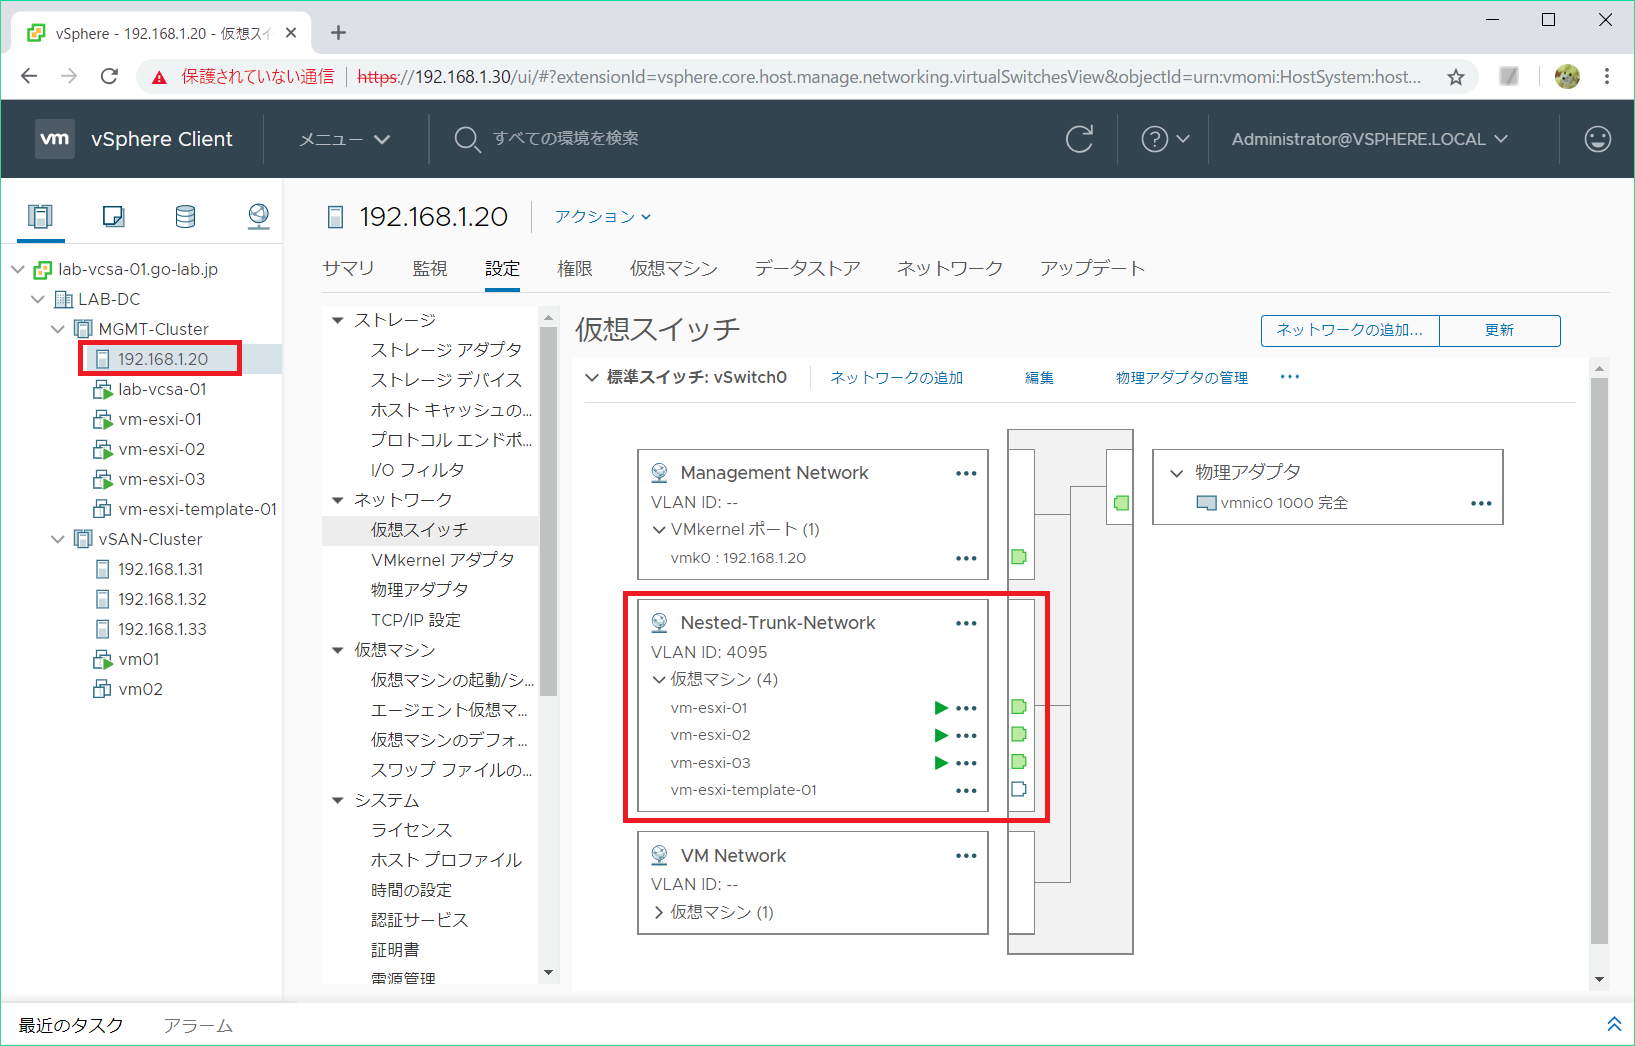This screenshot has height=1046, width=1635.
Task: Collapse the 標準スイッチ vSwitch0 panel
Action: click(x=592, y=377)
